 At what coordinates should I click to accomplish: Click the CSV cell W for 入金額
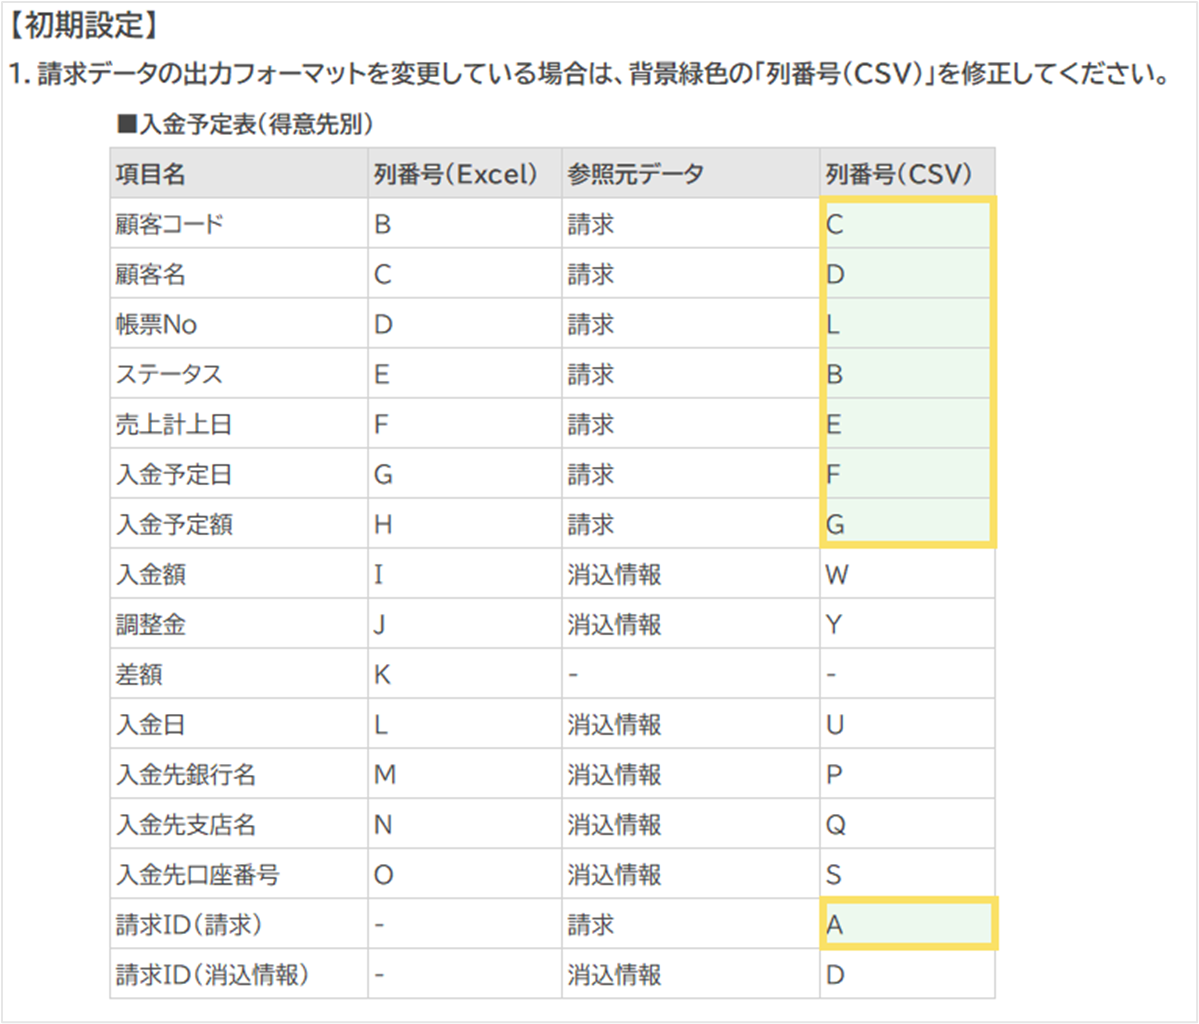coord(906,574)
